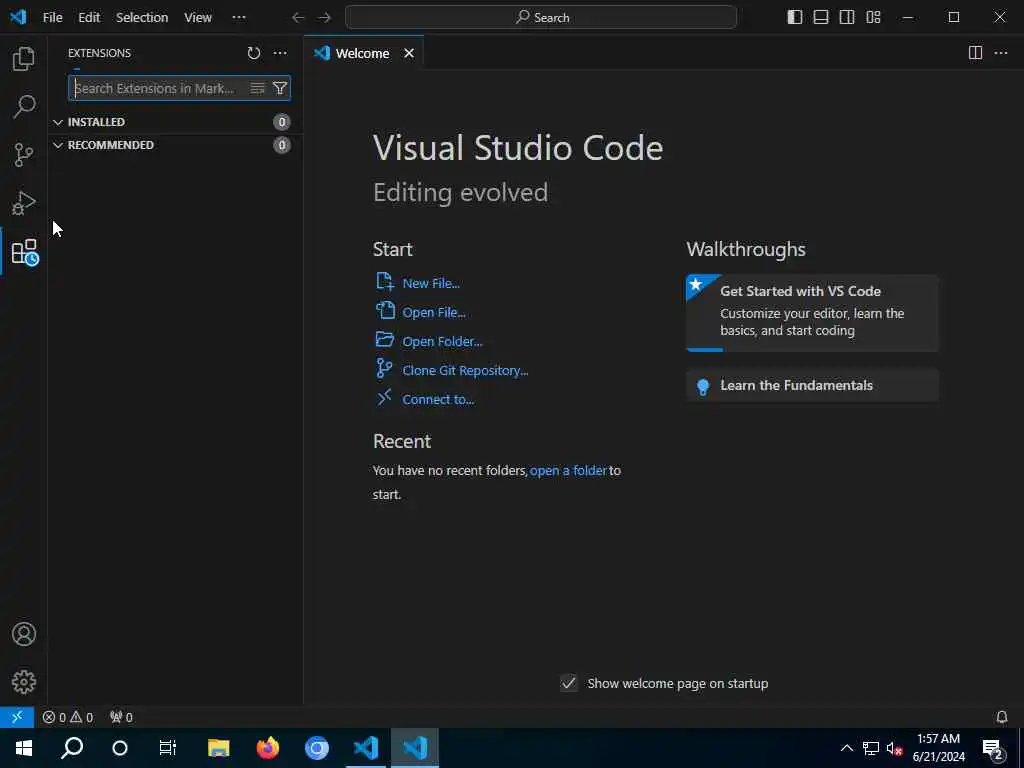This screenshot has width=1024, height=768.
Task: Open the Explorer view in the activity bar
Action: pos(24,59)
